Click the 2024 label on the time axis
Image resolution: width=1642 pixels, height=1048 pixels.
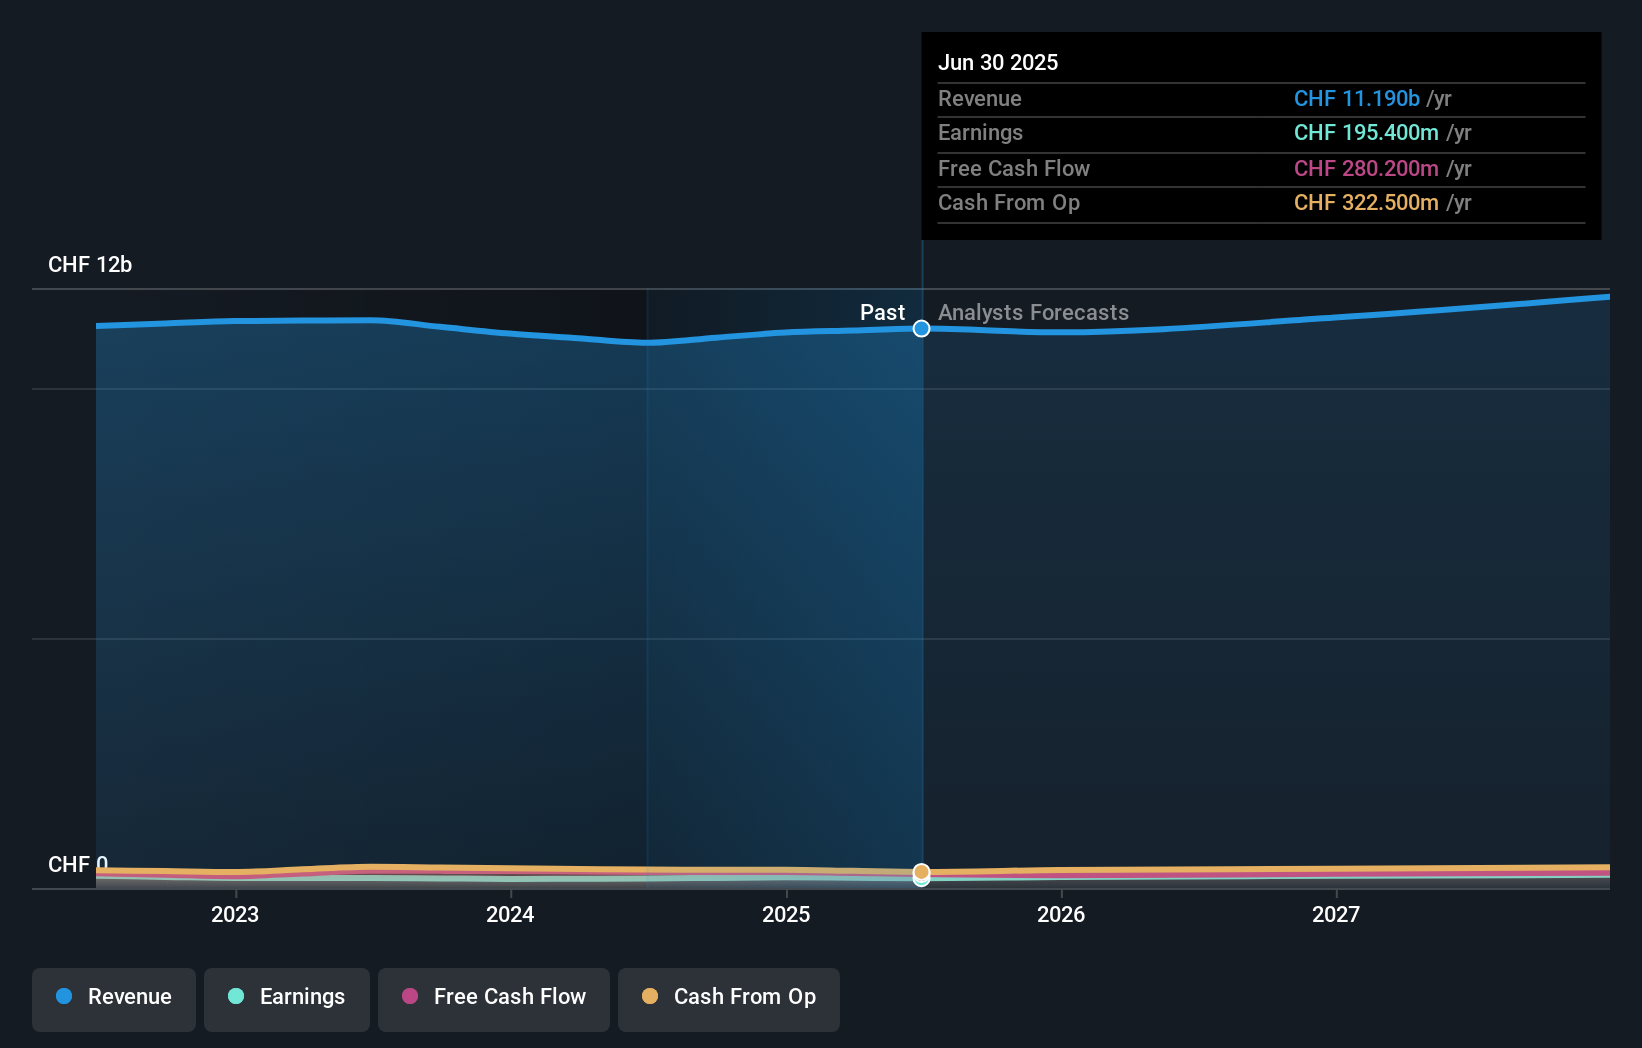click(510, 913)
